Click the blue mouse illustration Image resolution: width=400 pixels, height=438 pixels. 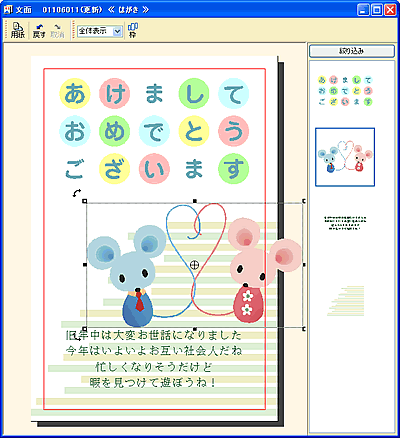[x=128, y=275]
